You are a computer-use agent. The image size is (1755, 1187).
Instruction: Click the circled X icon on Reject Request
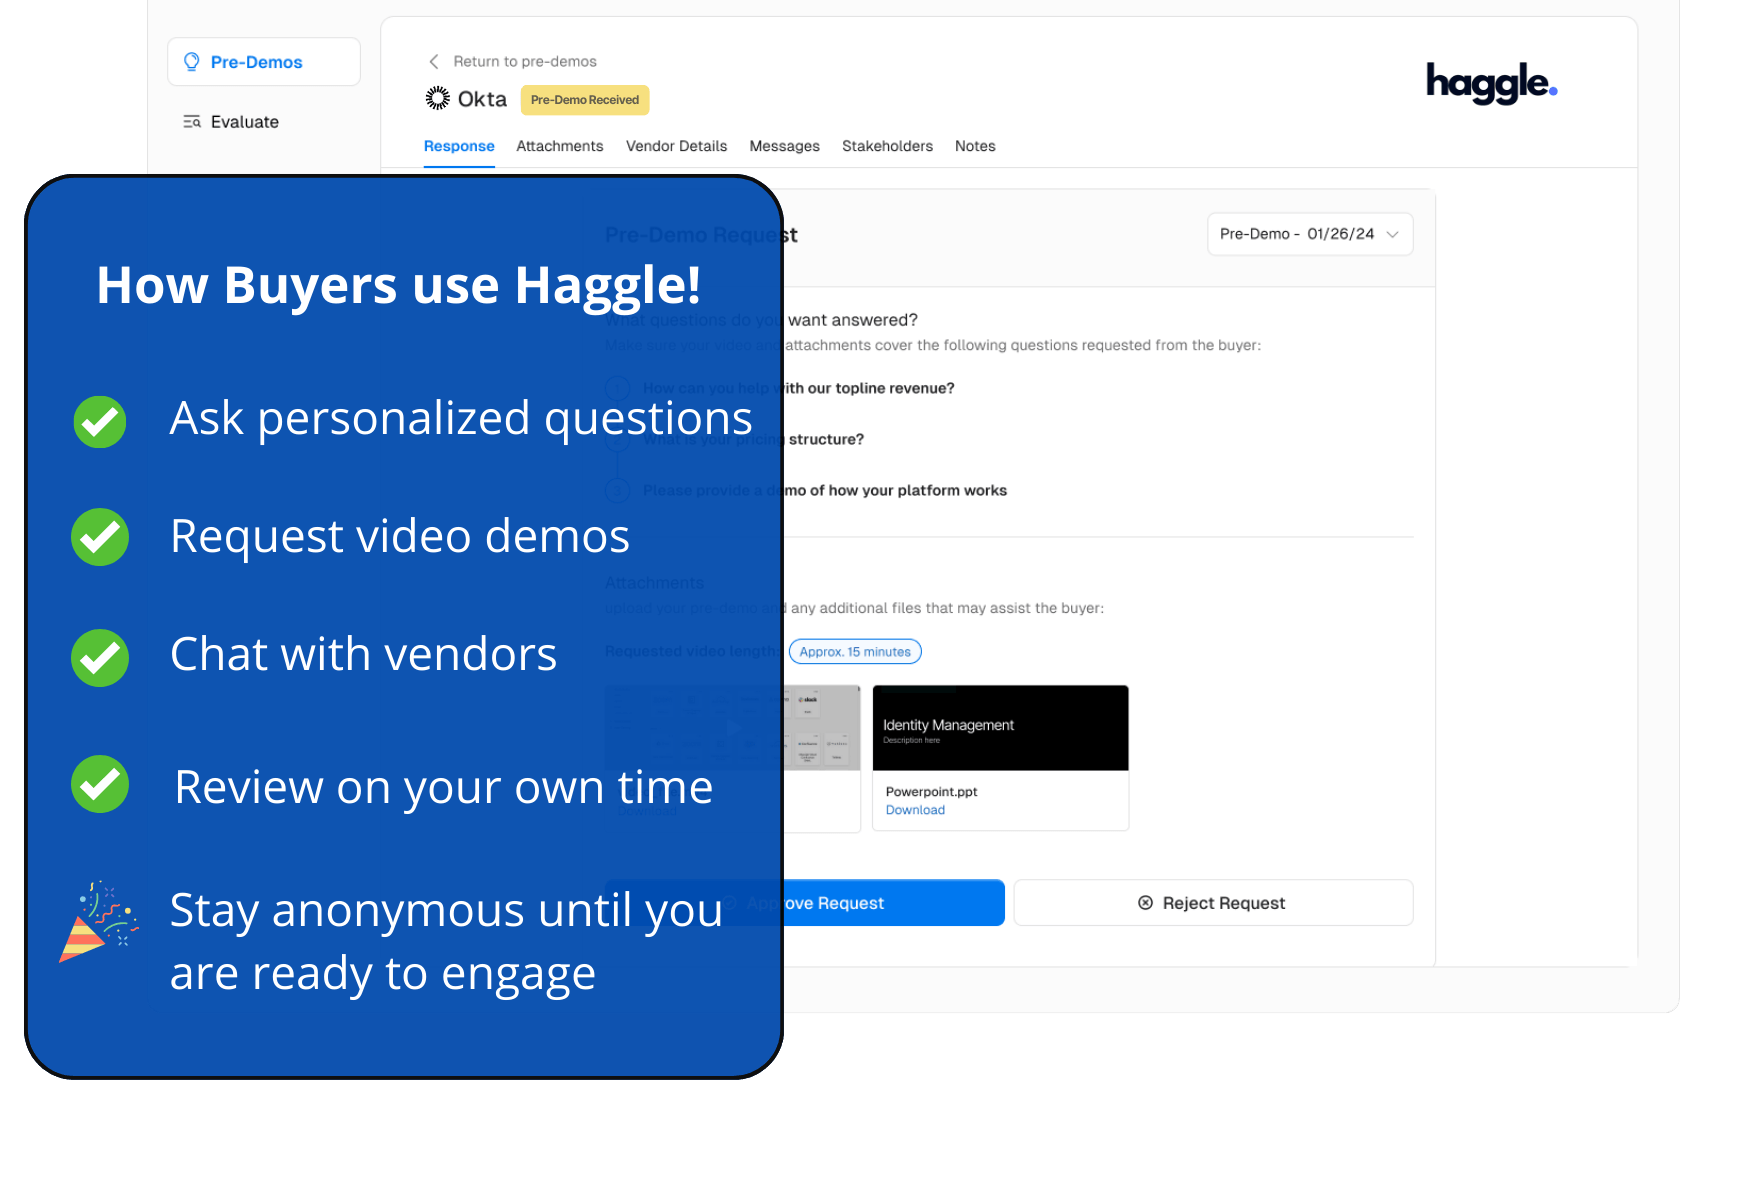click(1143, 902)
